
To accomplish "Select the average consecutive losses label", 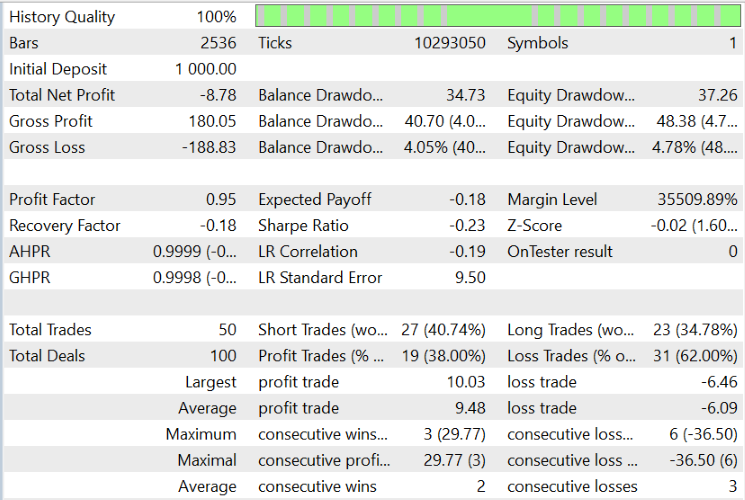I will point(572,486).
